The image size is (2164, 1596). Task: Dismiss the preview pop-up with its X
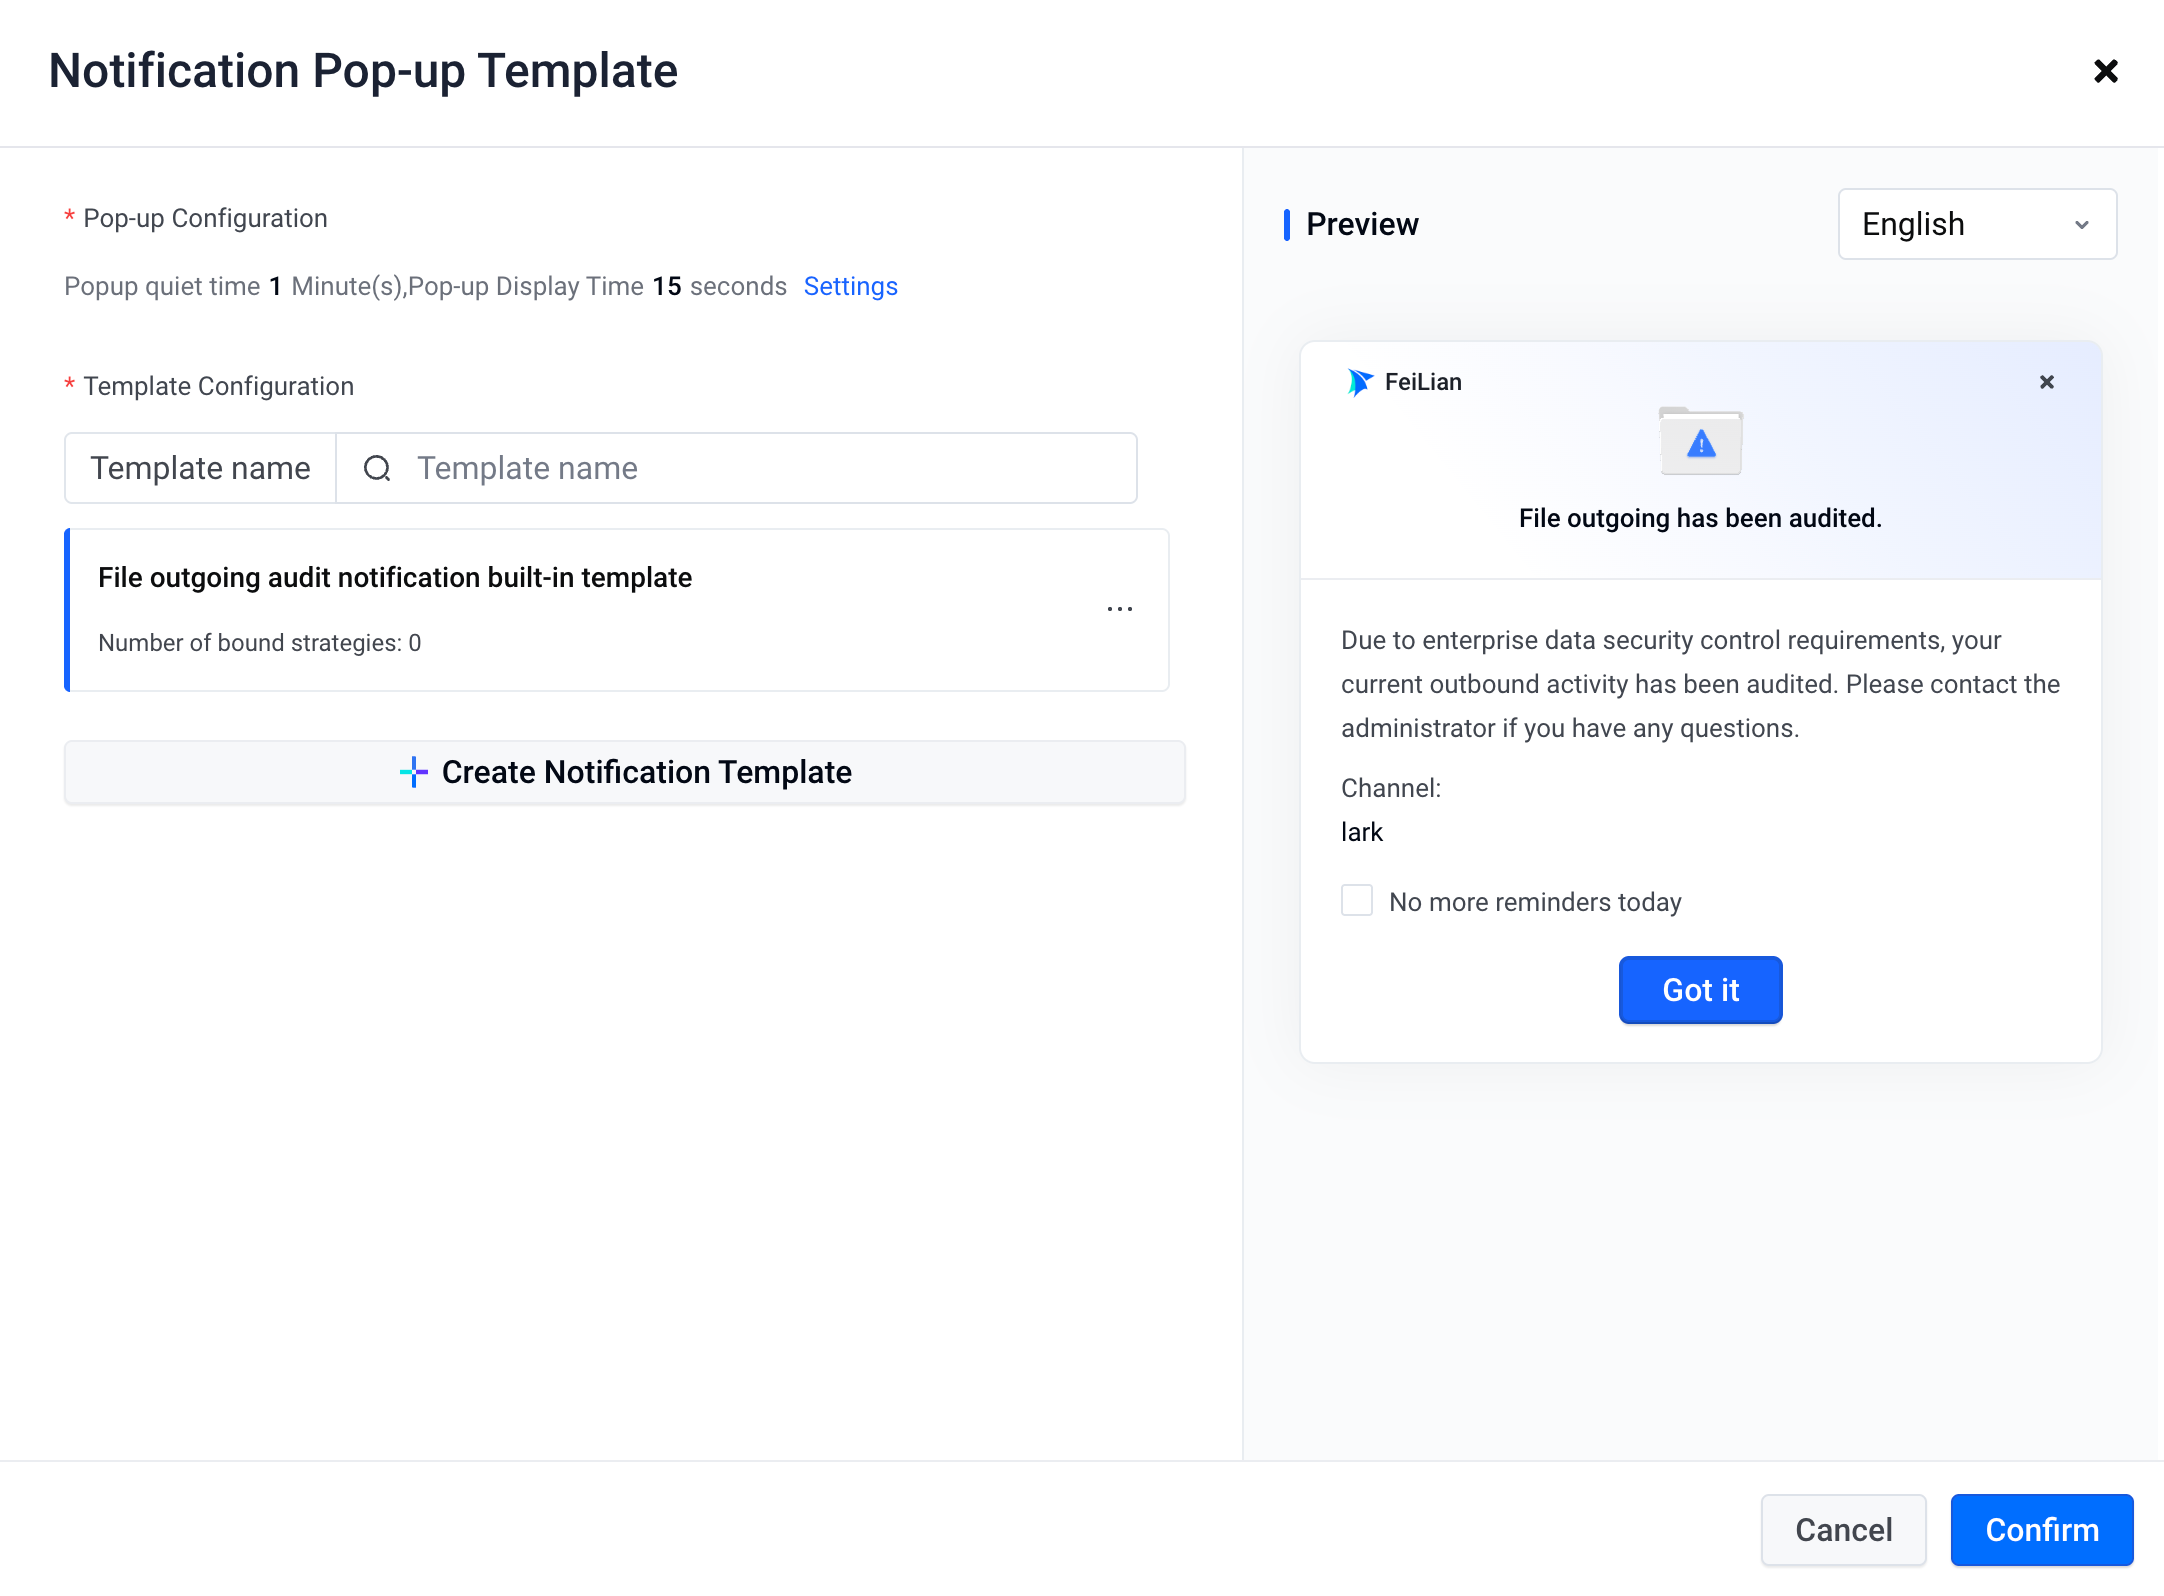point(2047,382)
